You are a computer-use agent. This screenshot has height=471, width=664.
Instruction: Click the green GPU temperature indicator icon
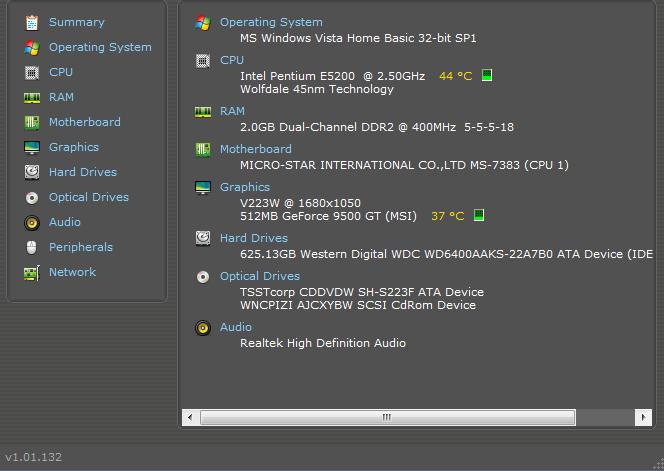tap(479, 216)
